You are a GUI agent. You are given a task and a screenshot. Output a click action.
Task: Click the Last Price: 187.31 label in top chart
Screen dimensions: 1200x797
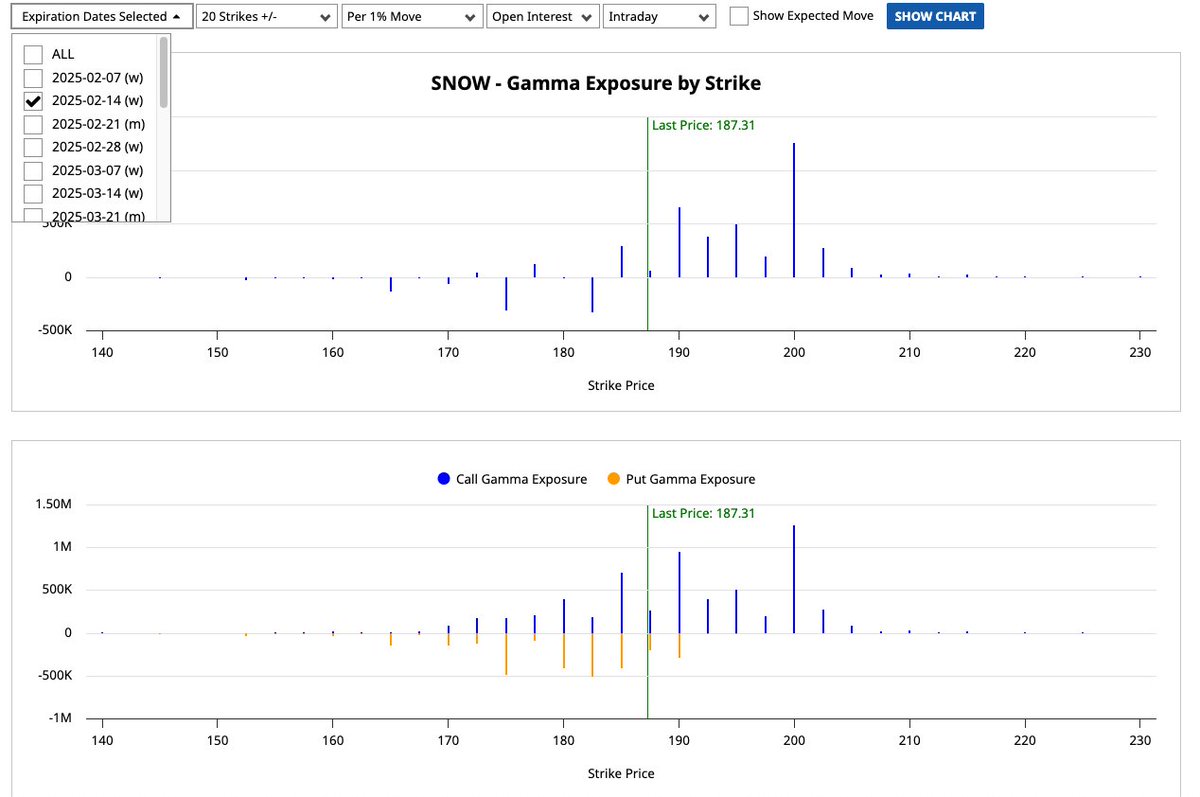pyautogui.click(x=703, y=125)
